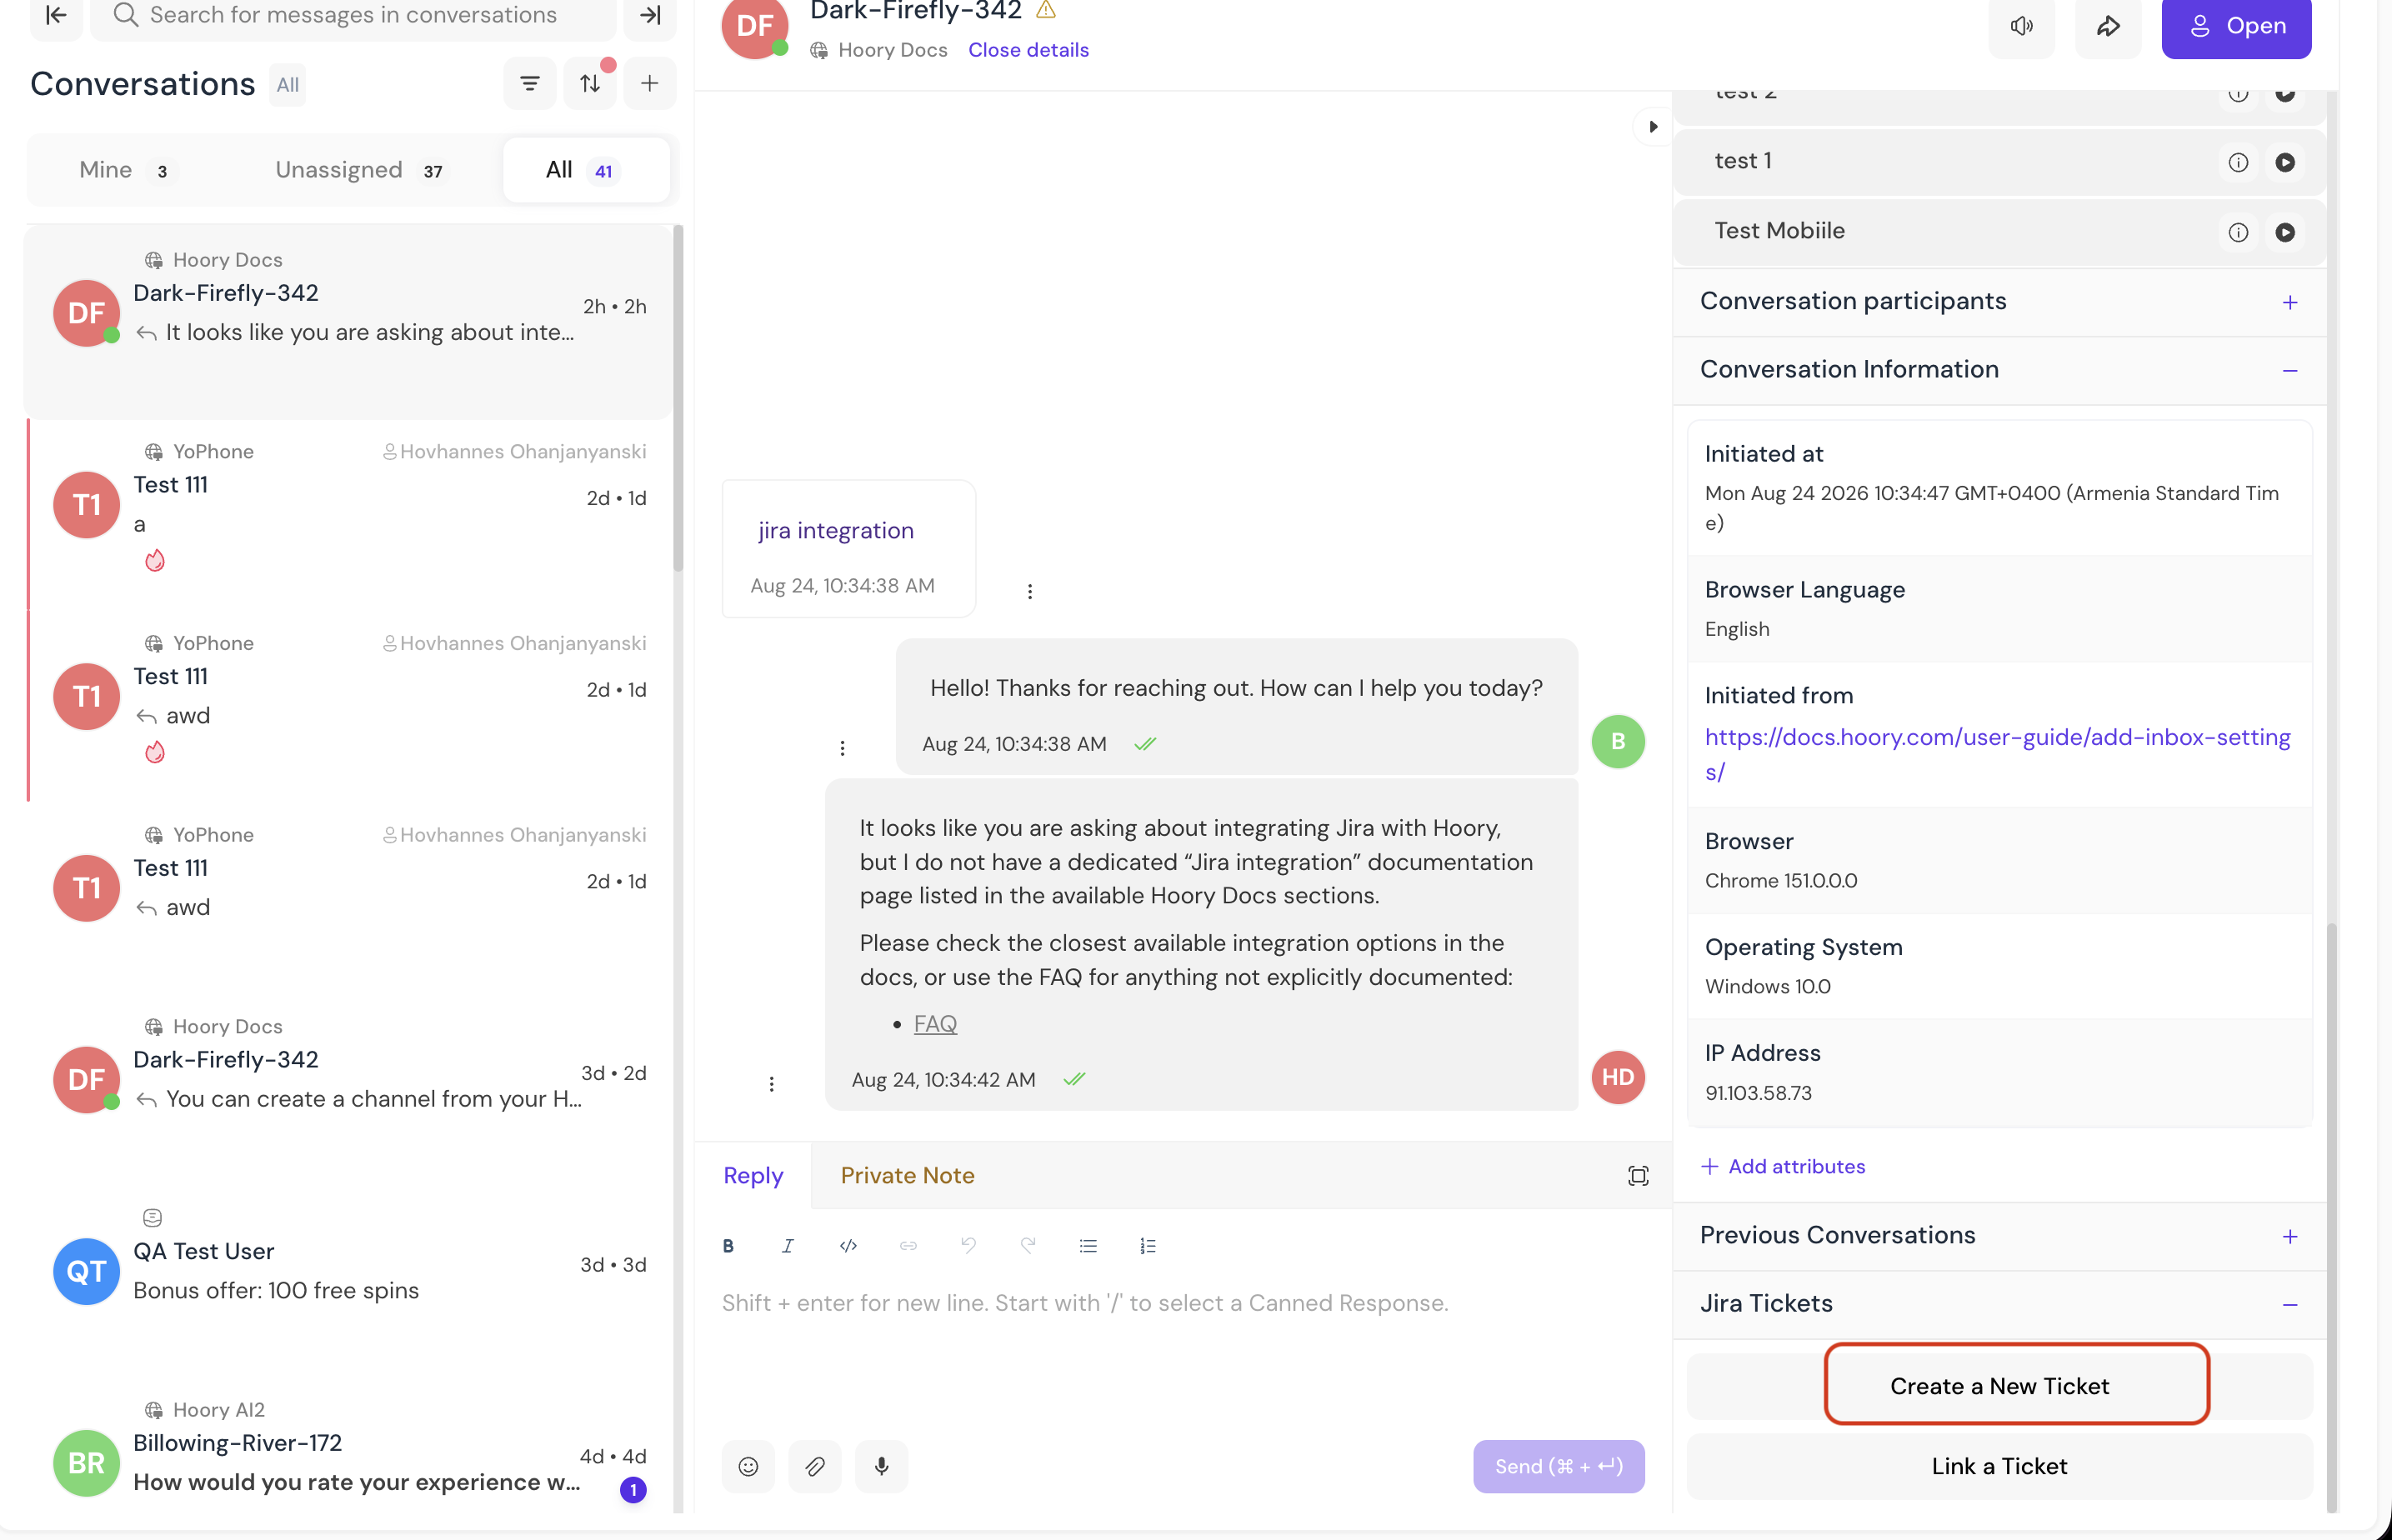Open options for the Hello greeting message
Image resolution: width=2392 pixels, height=1540 pixels.
coord(843,748)
